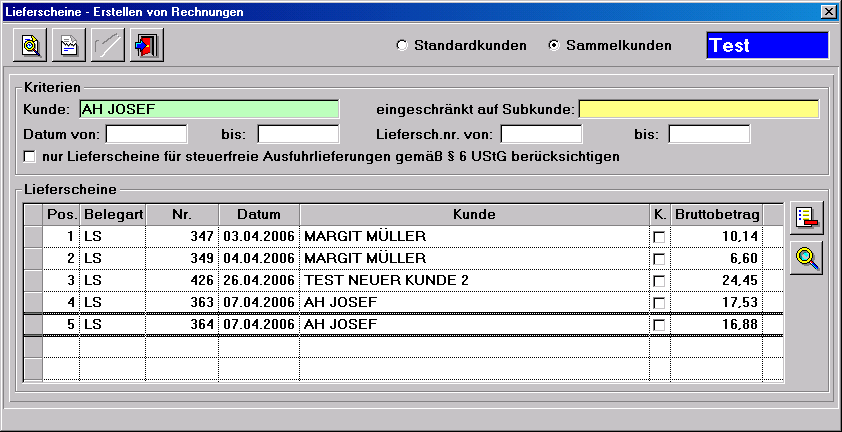Check the K. box for Lieferschein 426
The image size is (842, 432).
tap(659, 281)
